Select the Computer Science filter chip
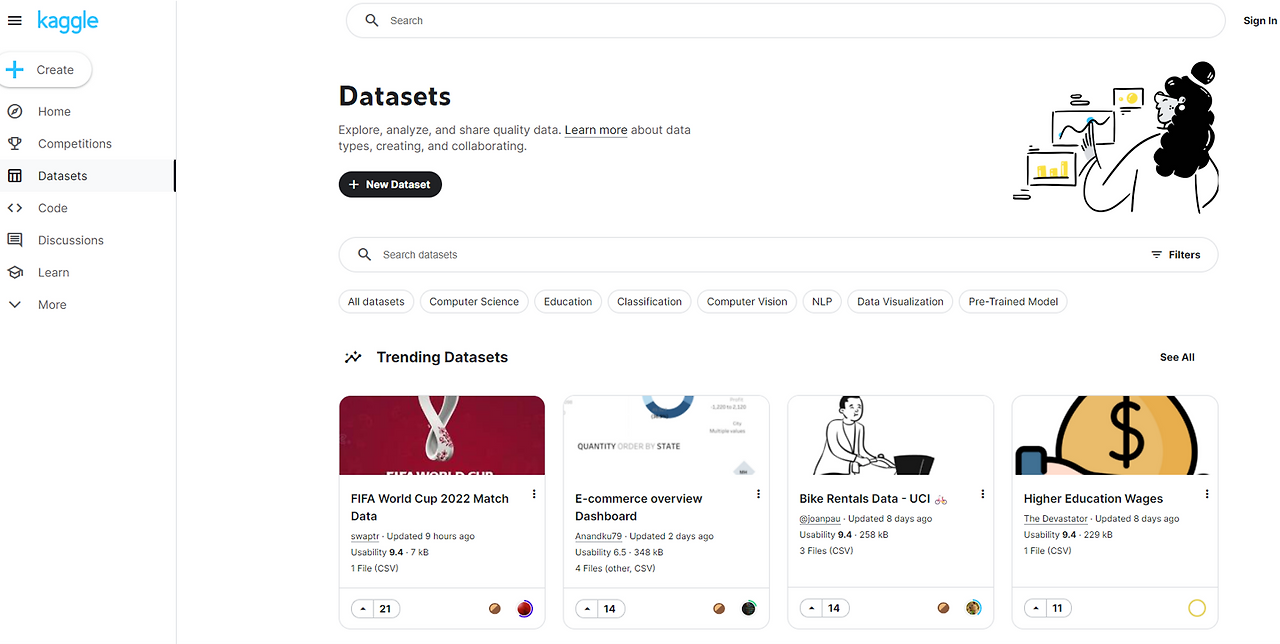 pos(474,302)
